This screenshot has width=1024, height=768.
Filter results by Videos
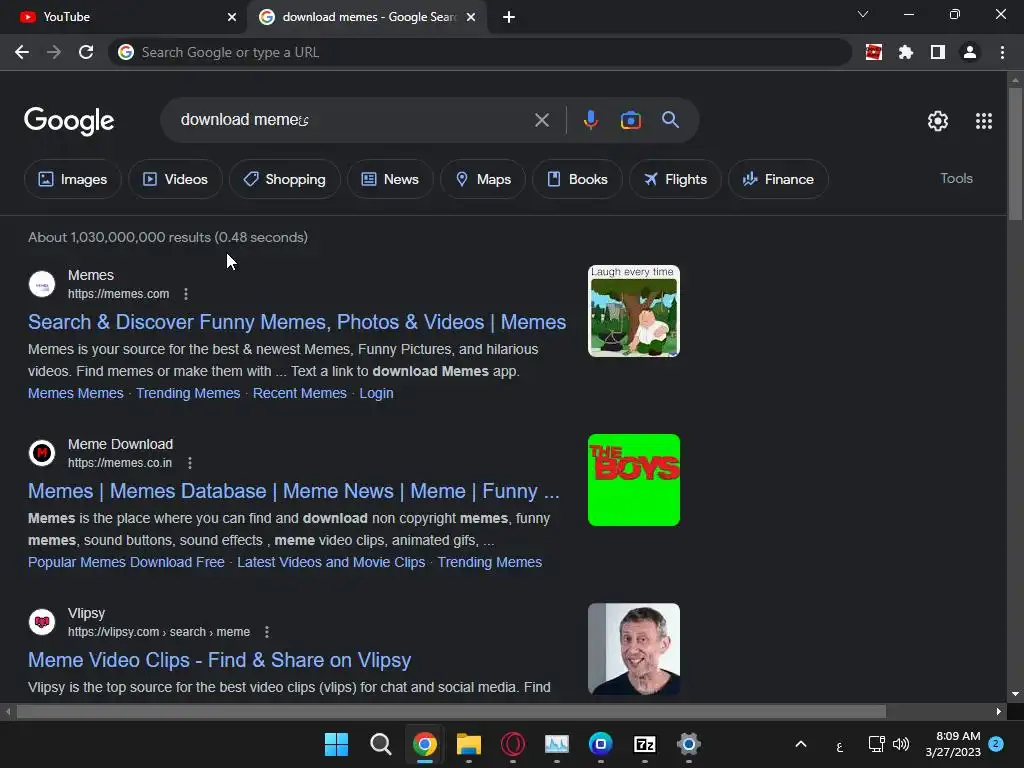pyautogui.click(x=175, y=179)
